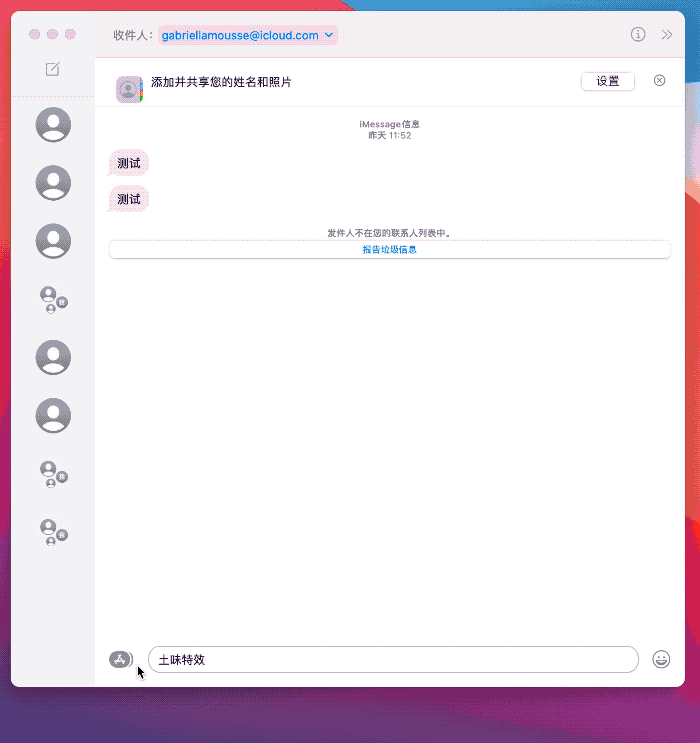The height and width of the screenshot is (743, 700).
Task: Click the 报告垃圾信息 link
Action: click(390, 250)
